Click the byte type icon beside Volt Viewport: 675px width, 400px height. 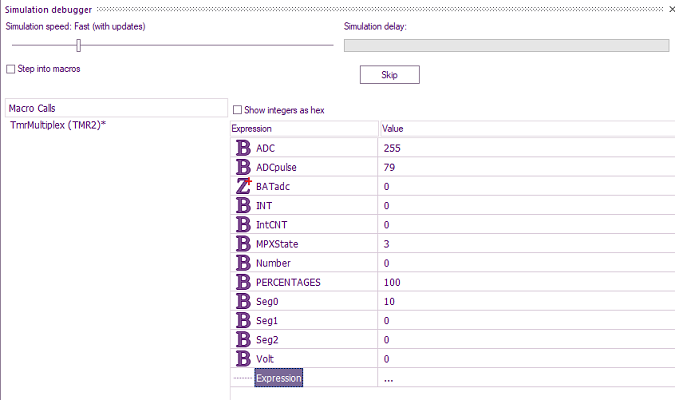243,359
